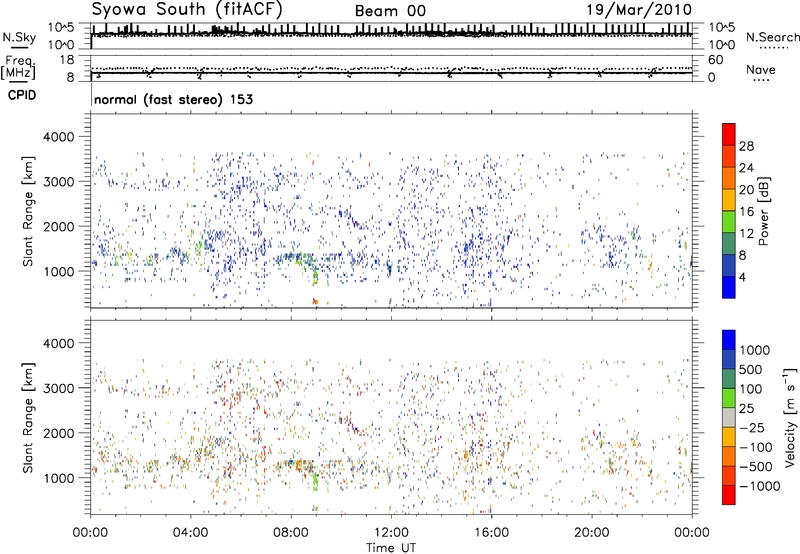Click the bright blue bottom Power swatch
800x554 pixels.
(x=729, y=287)
